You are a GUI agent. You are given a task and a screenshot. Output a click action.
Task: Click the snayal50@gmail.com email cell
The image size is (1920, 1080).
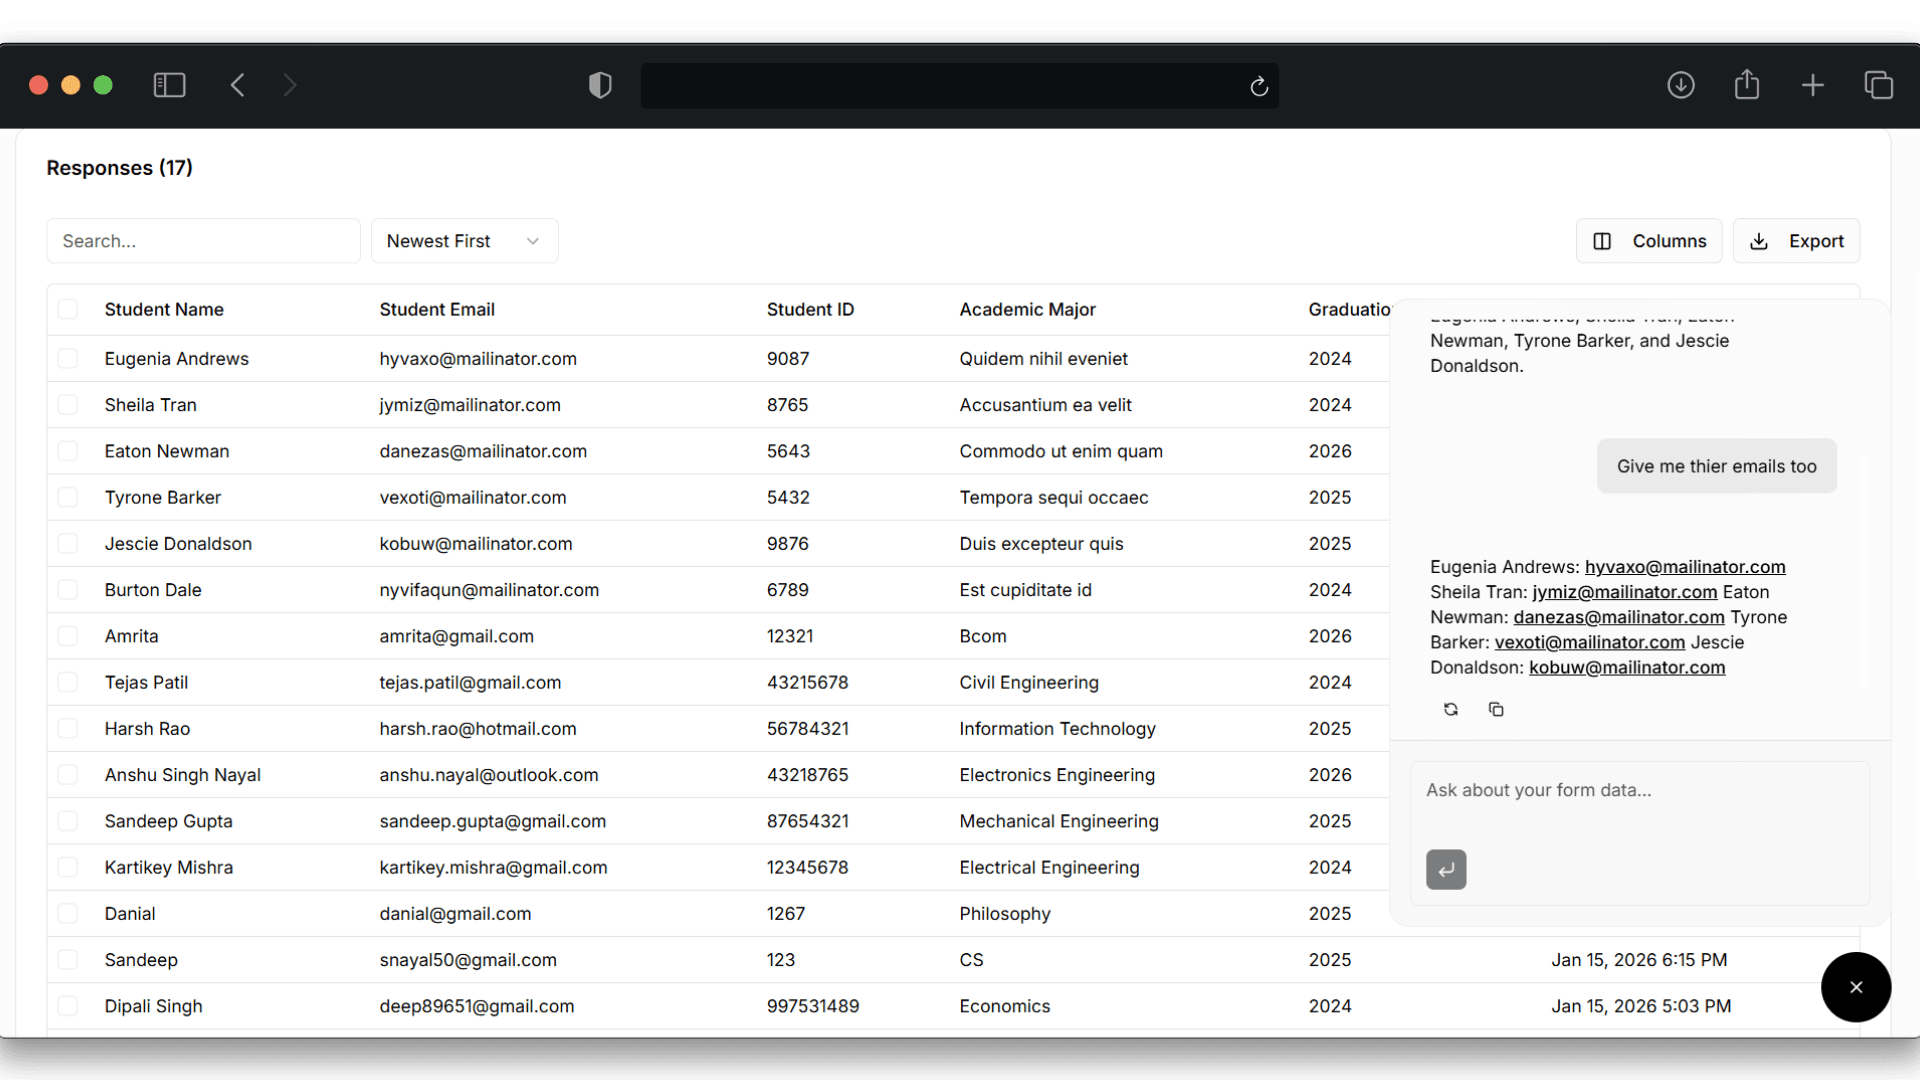pos(468,960)
